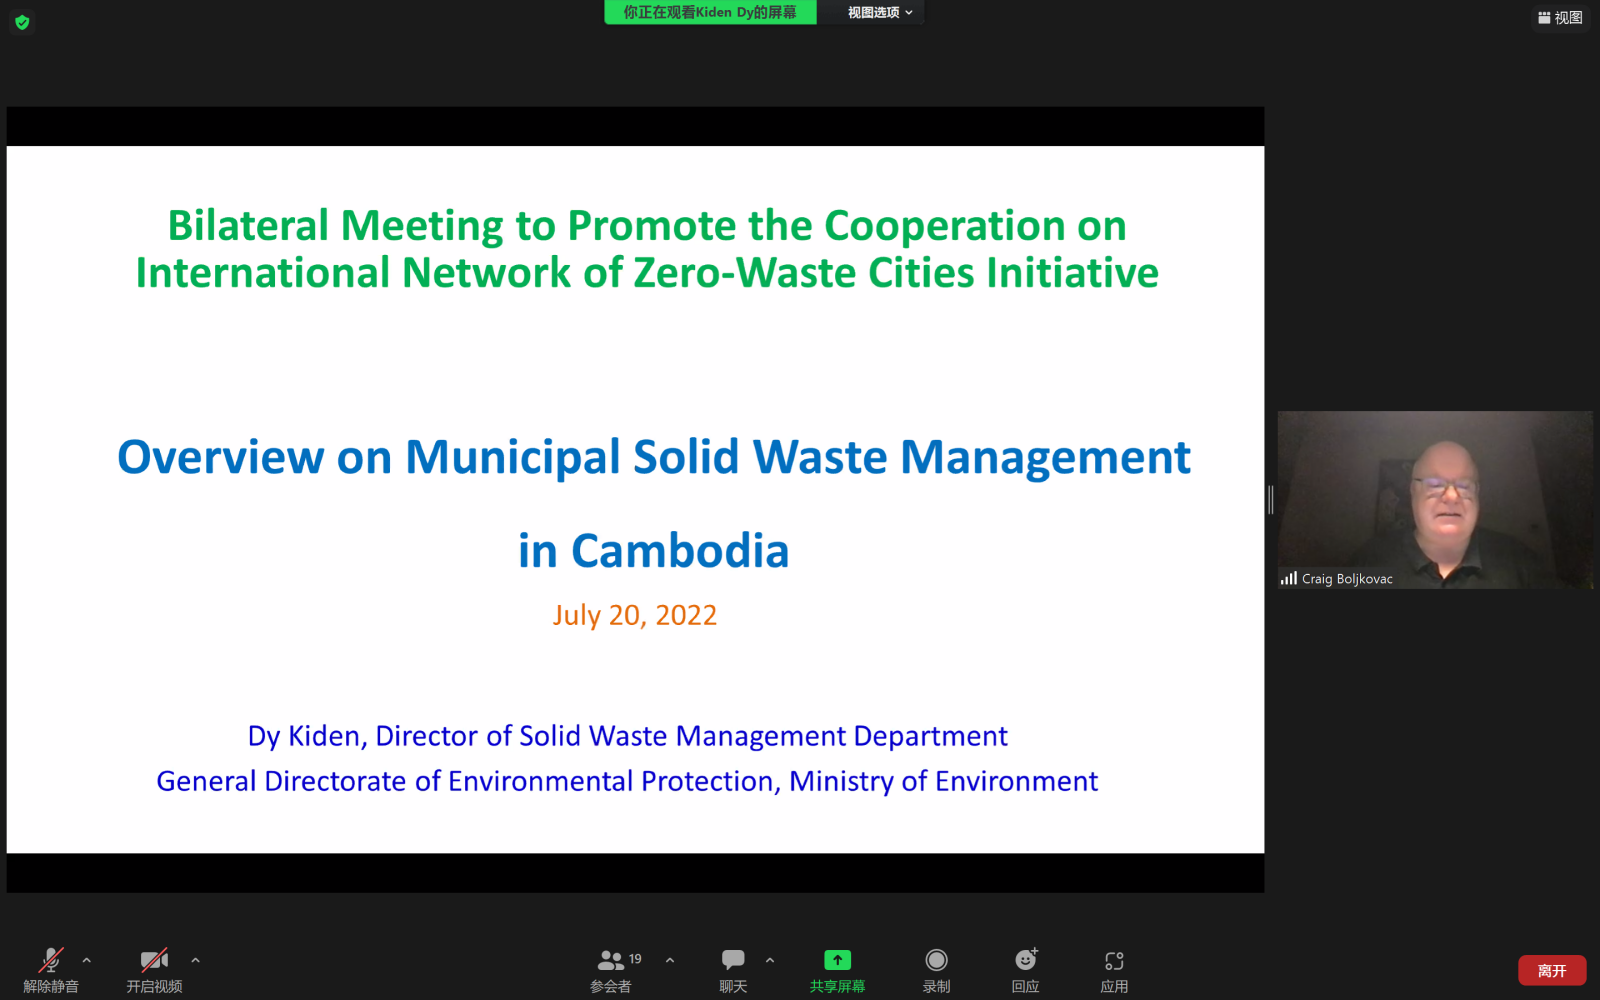The image size is (1600, 1000).
Task: Expand video options arrow next to camera
Action: point(195,960)
